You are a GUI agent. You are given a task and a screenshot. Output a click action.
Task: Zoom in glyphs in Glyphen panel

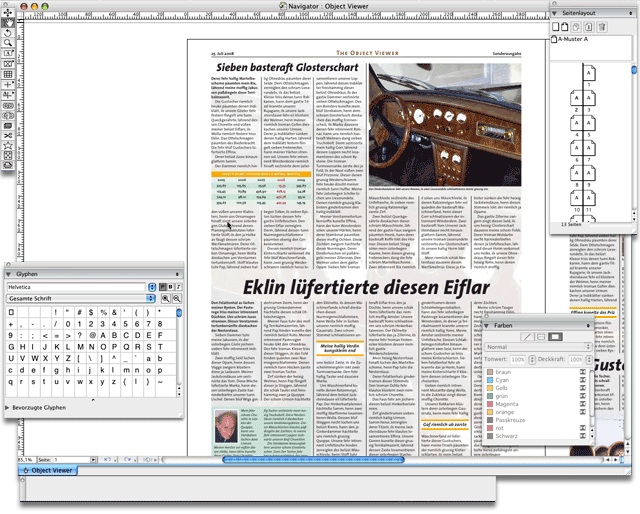(166, 299)
